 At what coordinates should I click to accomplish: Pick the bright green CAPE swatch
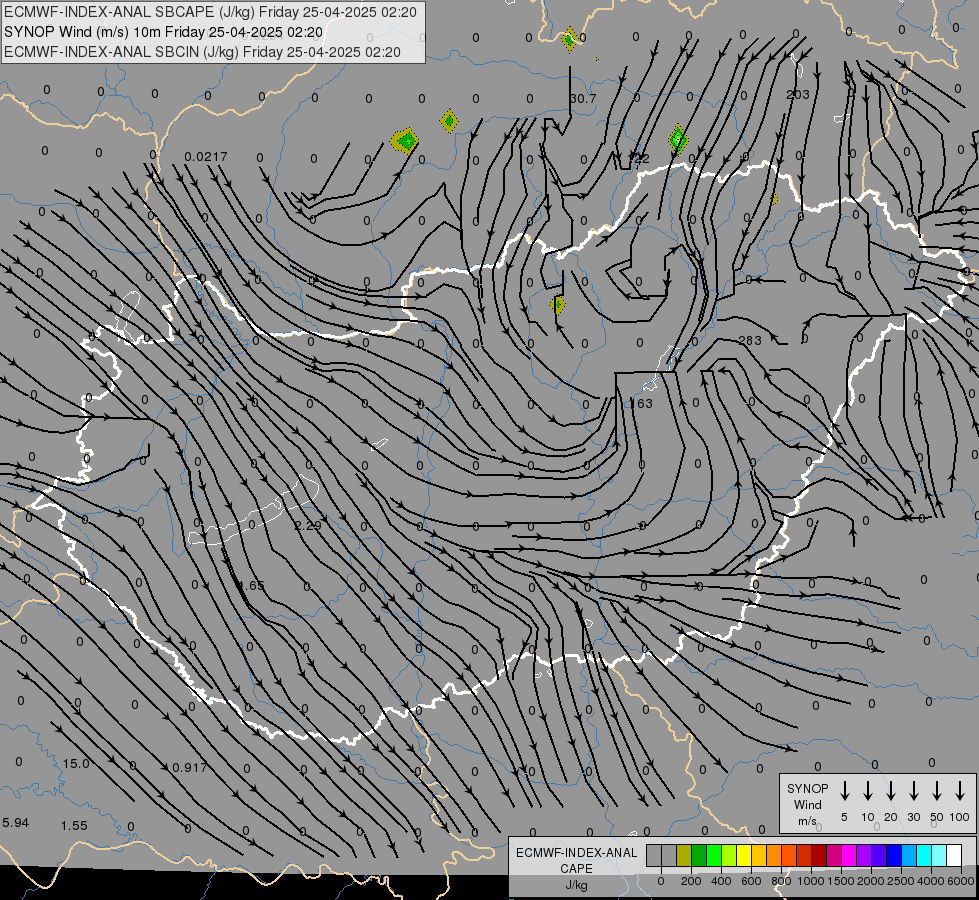coord(714,856)
